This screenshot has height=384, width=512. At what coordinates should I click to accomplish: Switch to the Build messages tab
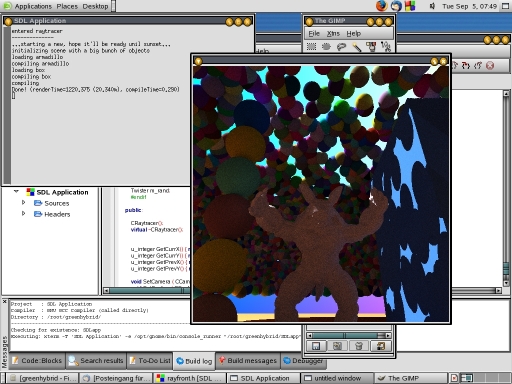click(248, 361)
